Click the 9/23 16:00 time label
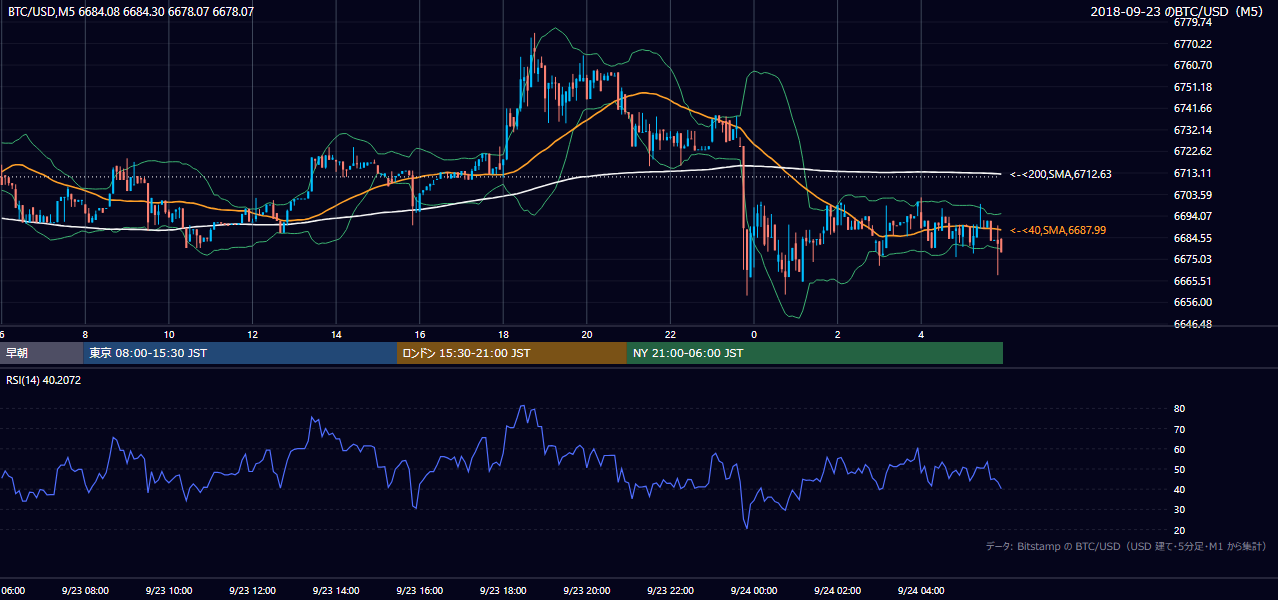This screenshot has width=1278, height=600. pyautogui.click(x=420, y=591)
